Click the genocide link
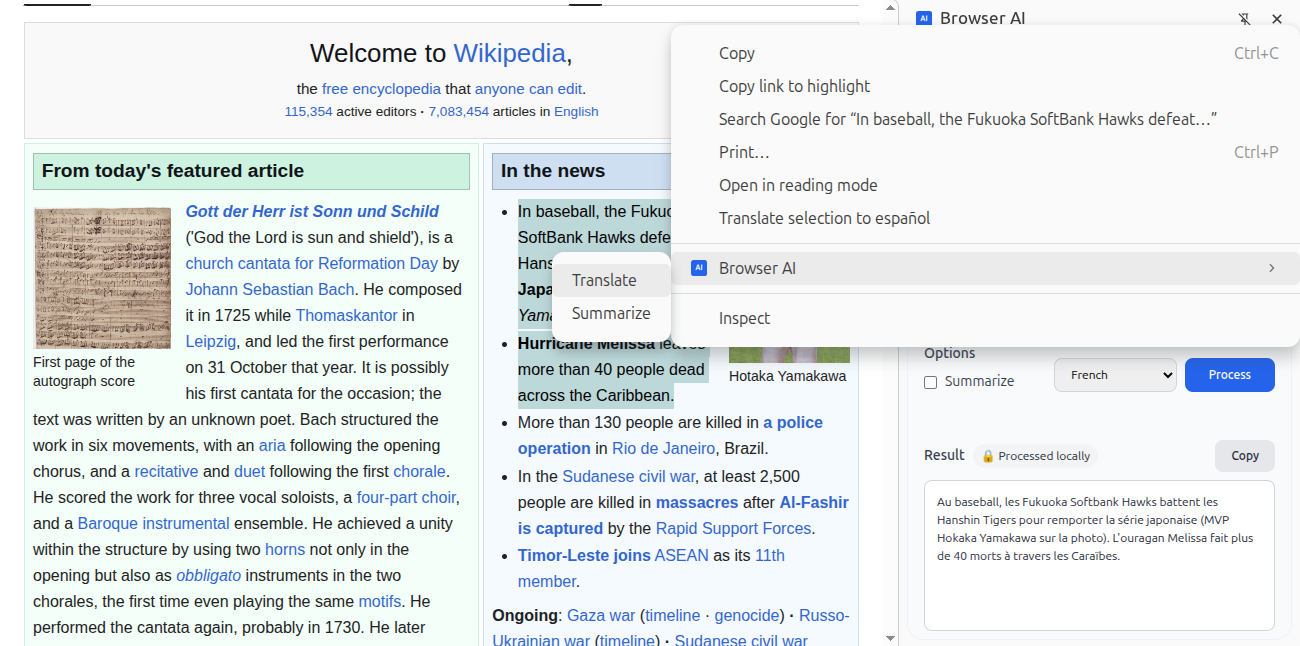The height and width of the screenshot is (646, 1300). [747, 615]
